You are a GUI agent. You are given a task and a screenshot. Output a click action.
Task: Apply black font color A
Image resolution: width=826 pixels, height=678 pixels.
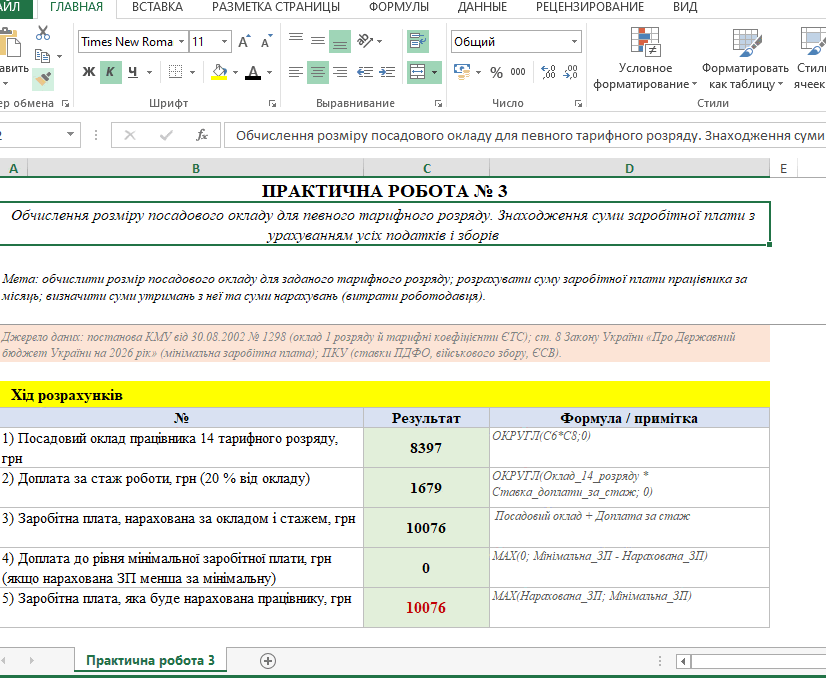253,72
